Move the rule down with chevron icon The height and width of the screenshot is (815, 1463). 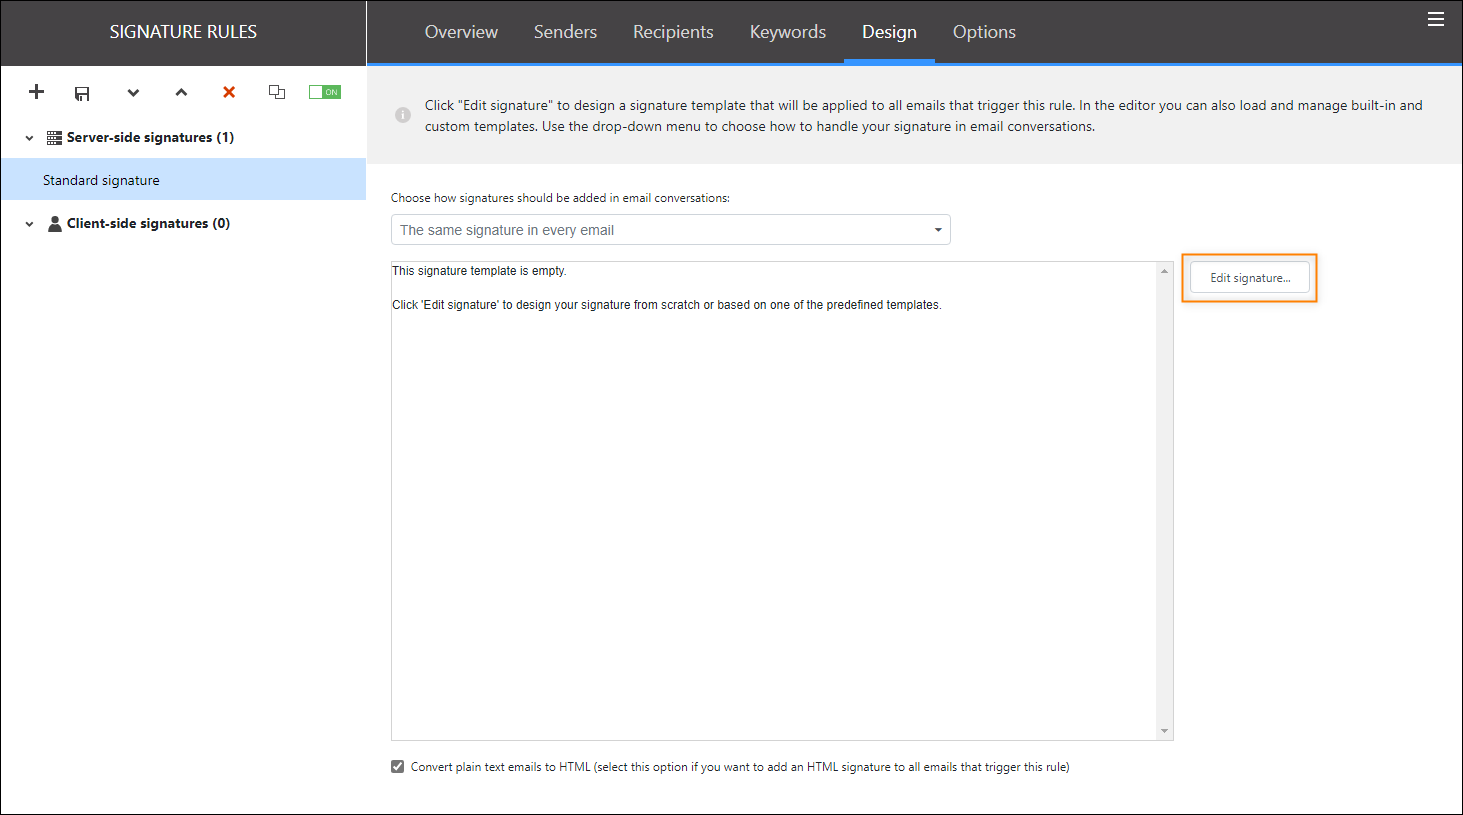pyautogui.click(x=133, y=92)
